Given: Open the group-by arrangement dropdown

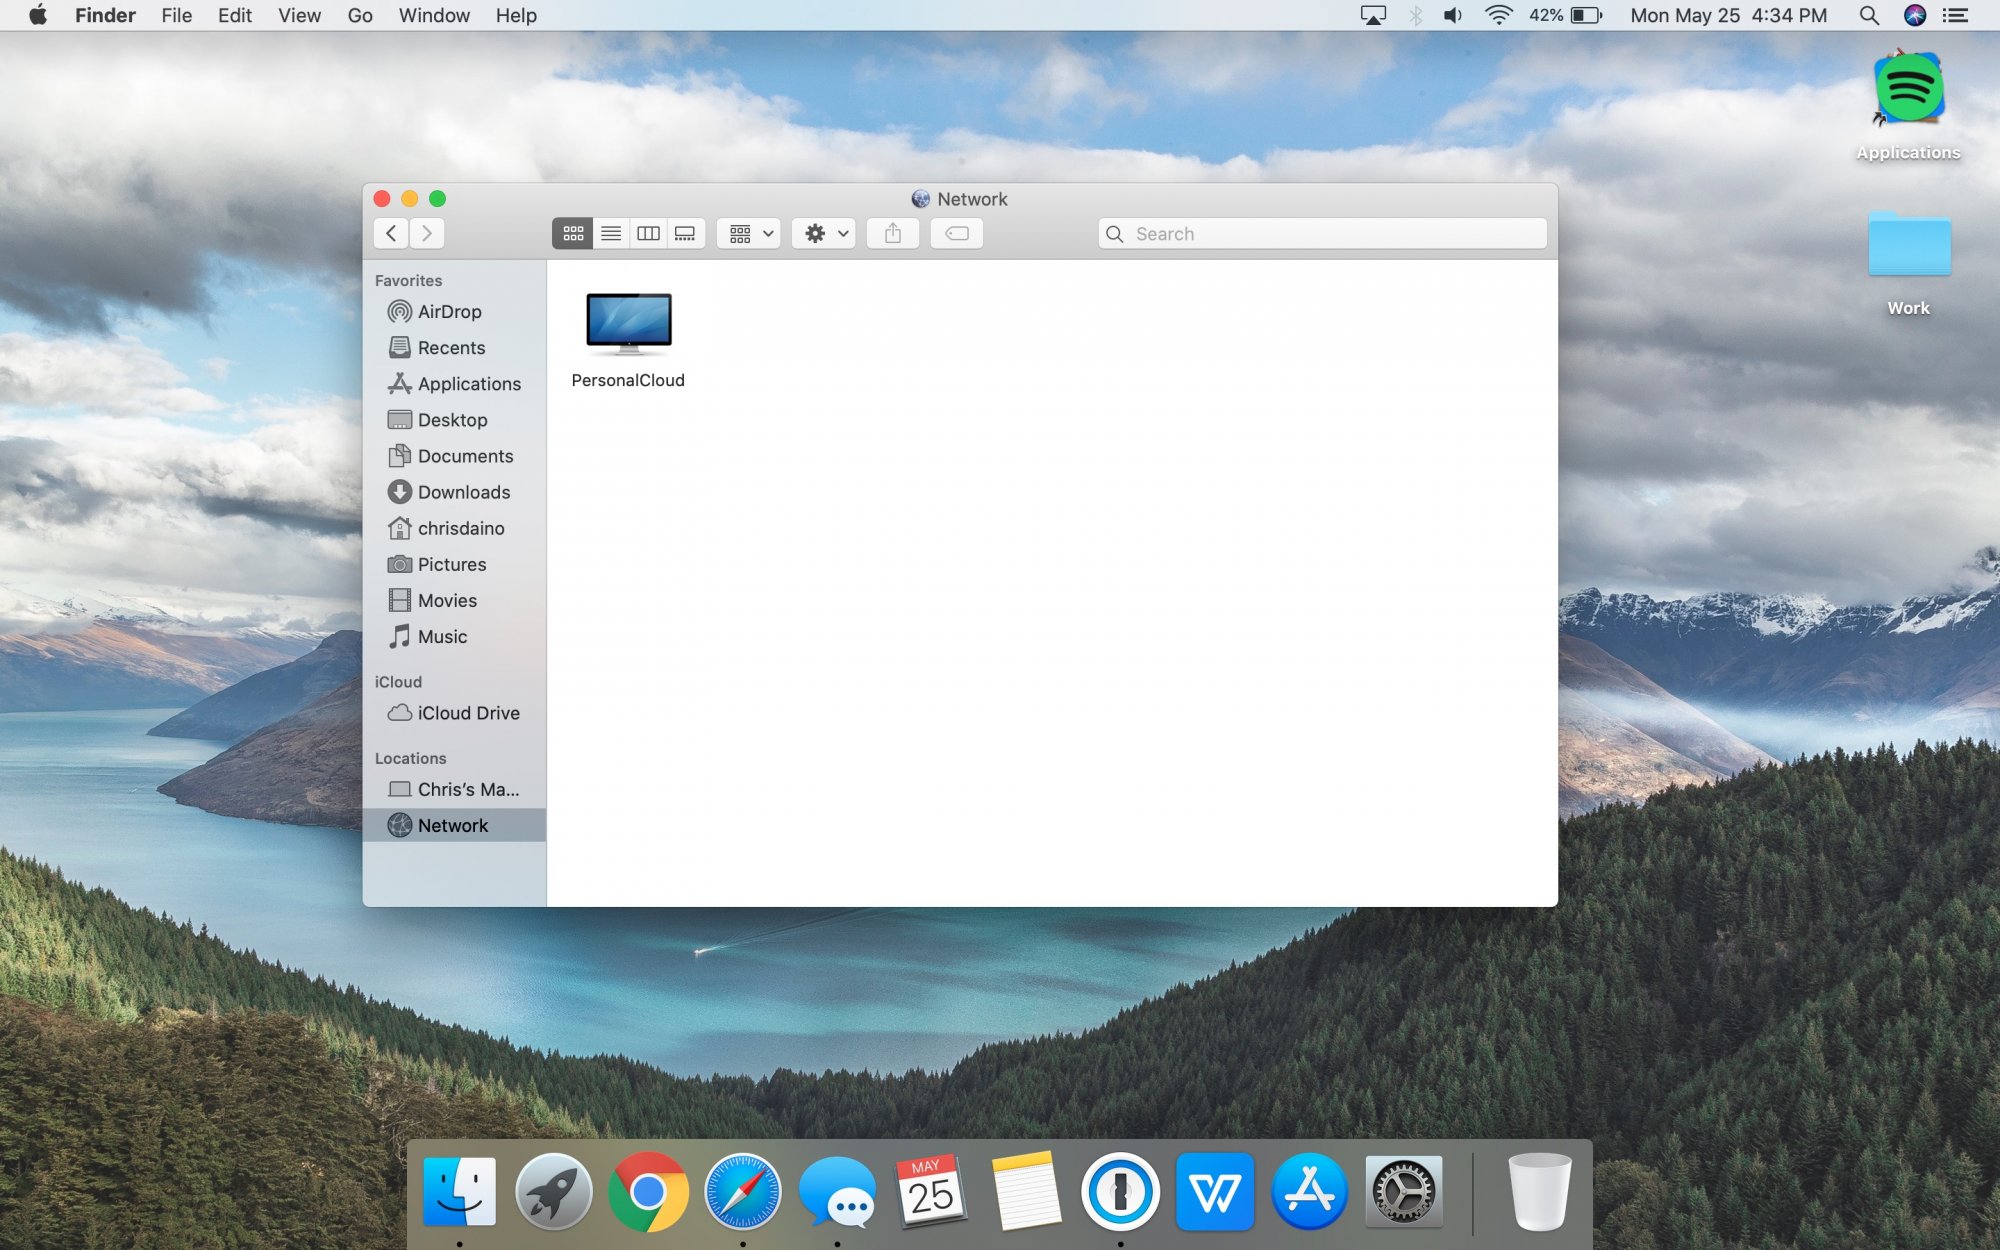Looking at the screenshot, I should click(749, 233).
